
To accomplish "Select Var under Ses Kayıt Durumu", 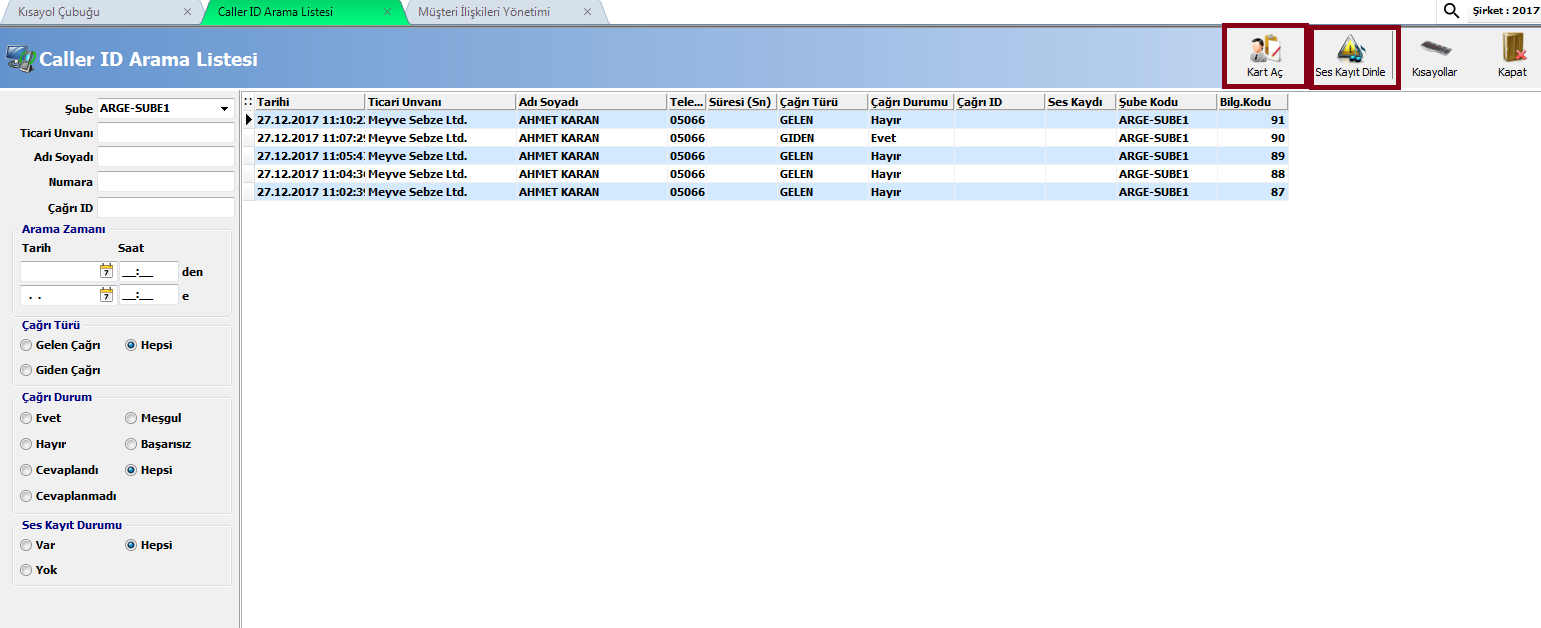I will pyautogui.click(x=26, y=545).
